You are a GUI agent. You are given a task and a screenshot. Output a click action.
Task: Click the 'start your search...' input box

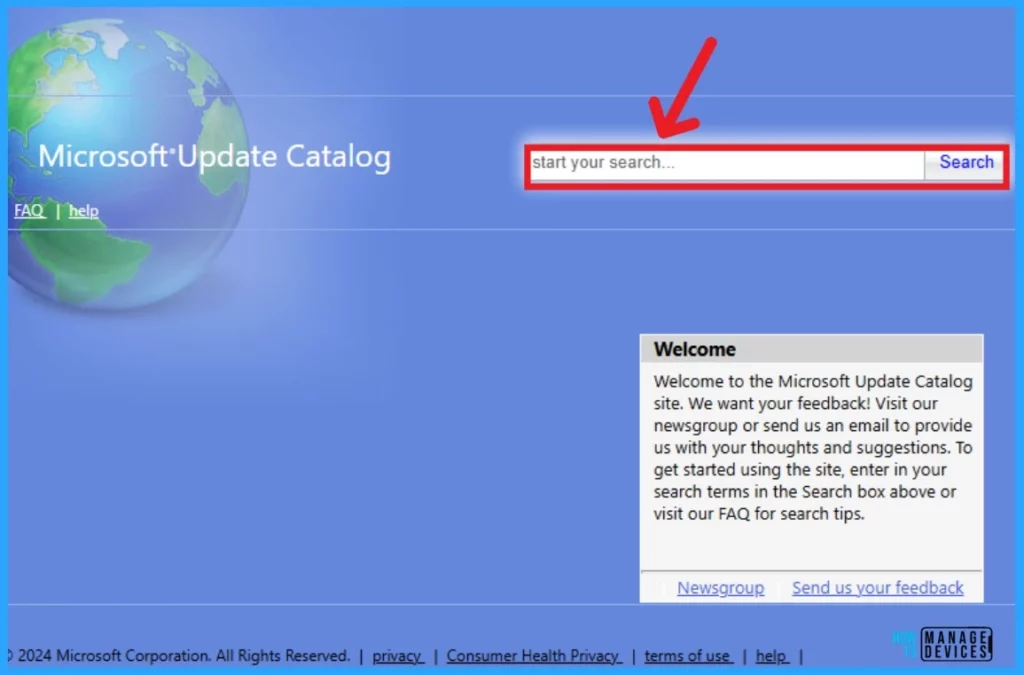(727, 163)
